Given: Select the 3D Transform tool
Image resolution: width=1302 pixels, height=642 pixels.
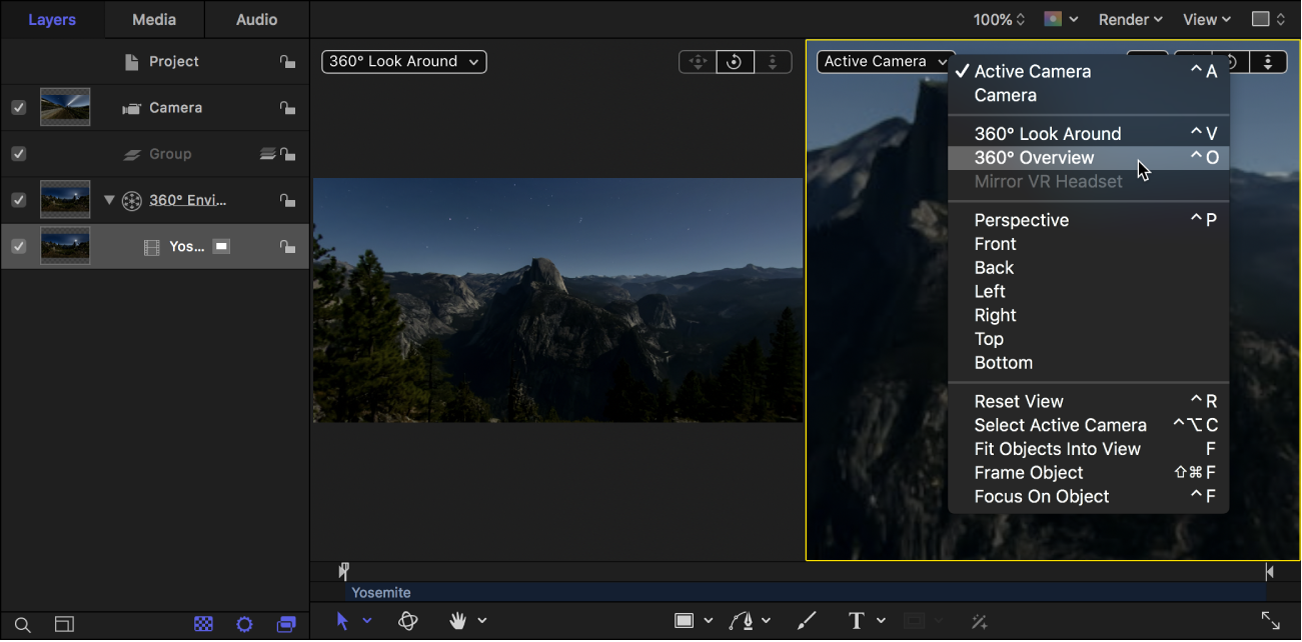Looking at the screenshot, I should click(x=408, y=621).
